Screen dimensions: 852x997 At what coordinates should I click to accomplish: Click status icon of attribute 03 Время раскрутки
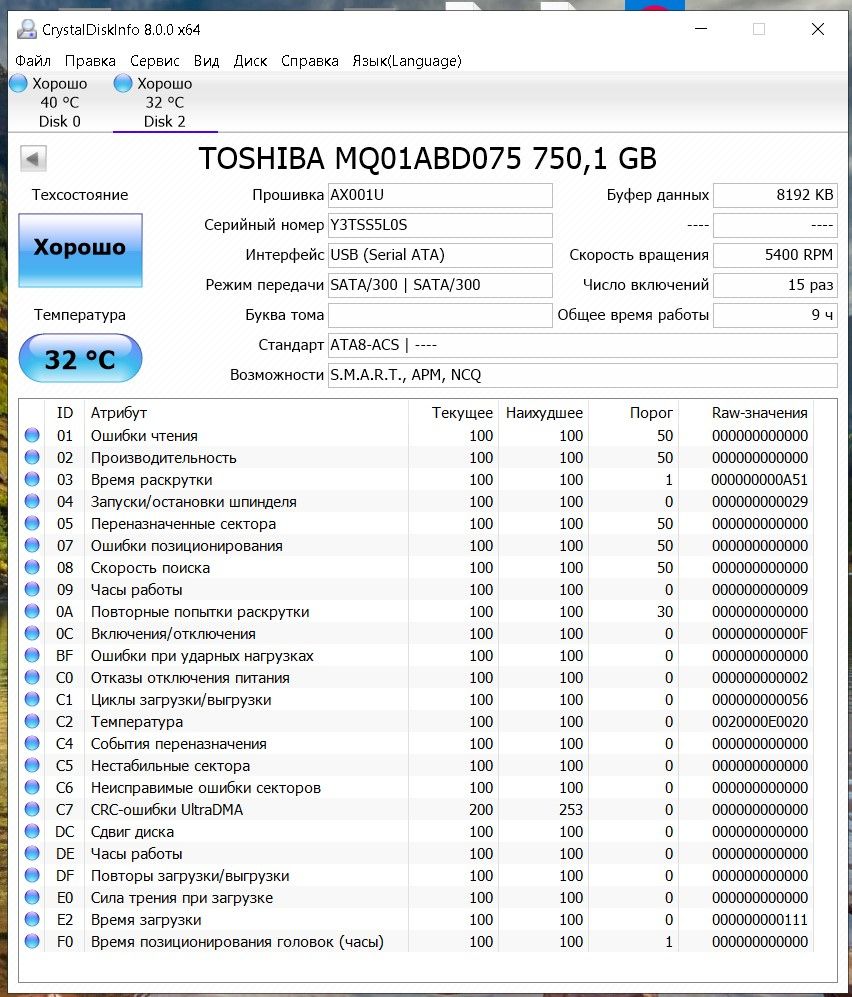tap(32, 479)
